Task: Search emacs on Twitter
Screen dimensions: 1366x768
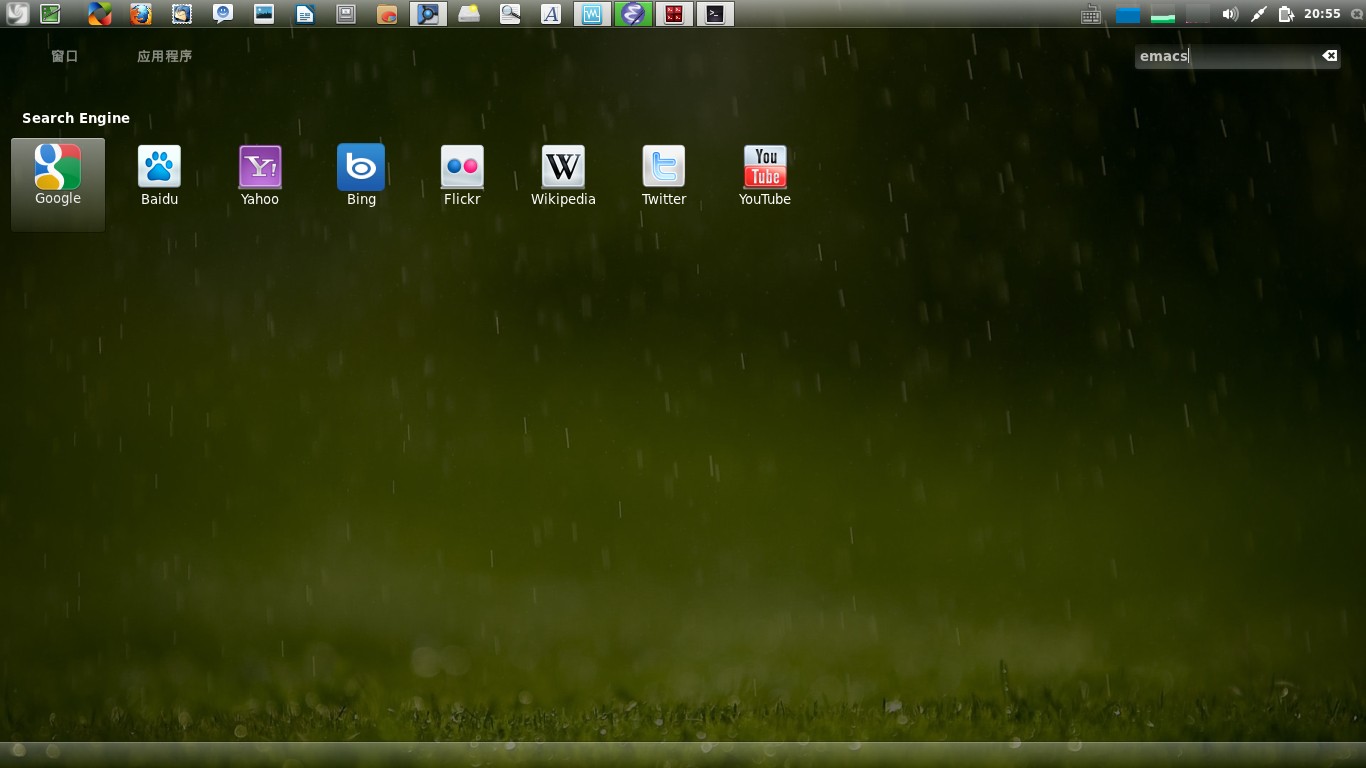Action: (664, 176)
